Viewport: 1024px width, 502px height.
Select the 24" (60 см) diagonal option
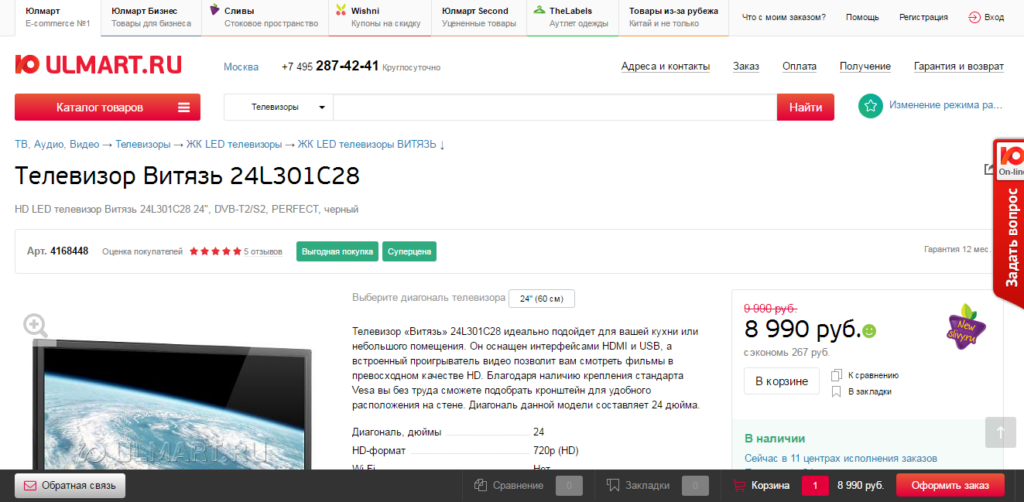pyautogui.click(x=541, y=298)
